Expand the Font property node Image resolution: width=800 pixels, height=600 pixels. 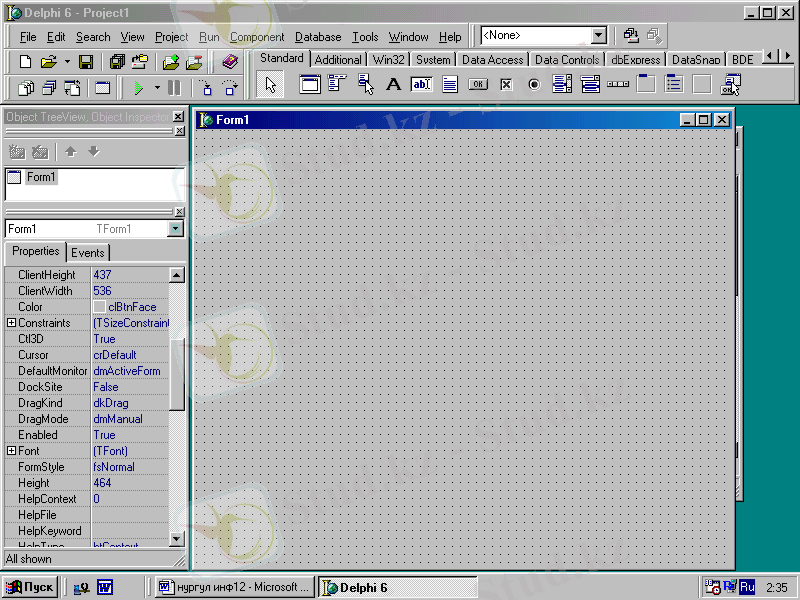click(11, 451)
